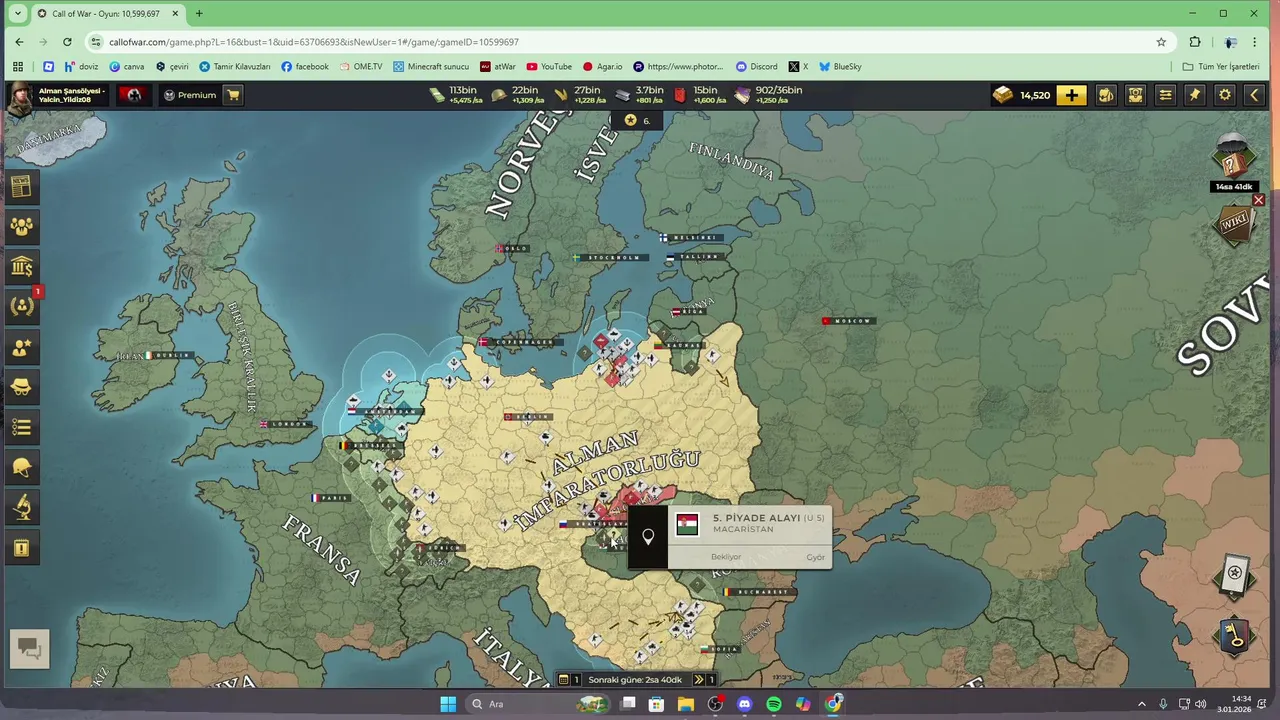This screenshot has height=720, width=1280.
Task: Open a new browser tab
Action: (x=199, y=14)
